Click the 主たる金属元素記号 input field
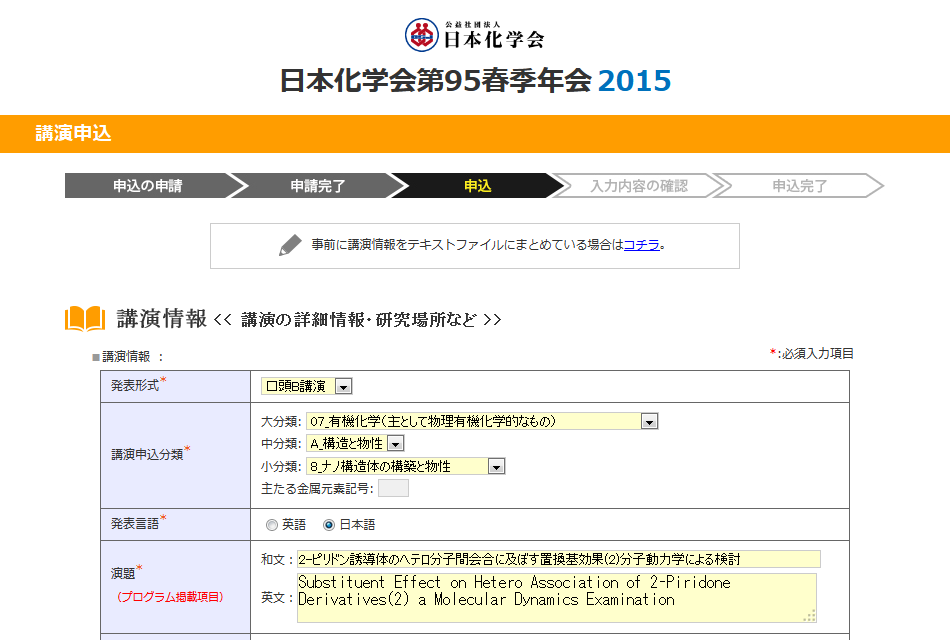The image size is (950, 640). pos(393,488)
